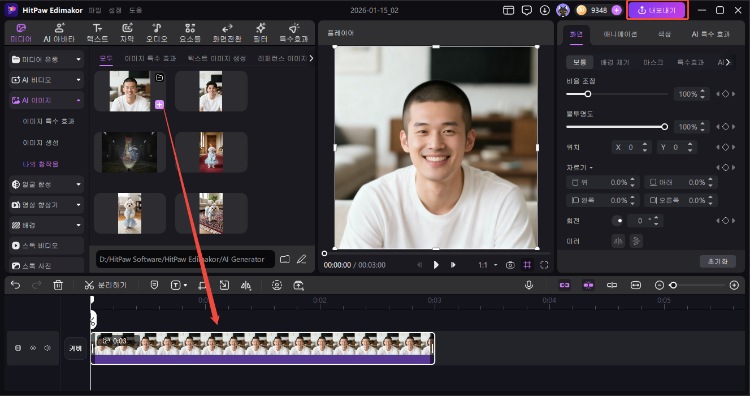Undo the last action in timeline toolbar
The image size is (750, 396).
(x=15, y=286)
